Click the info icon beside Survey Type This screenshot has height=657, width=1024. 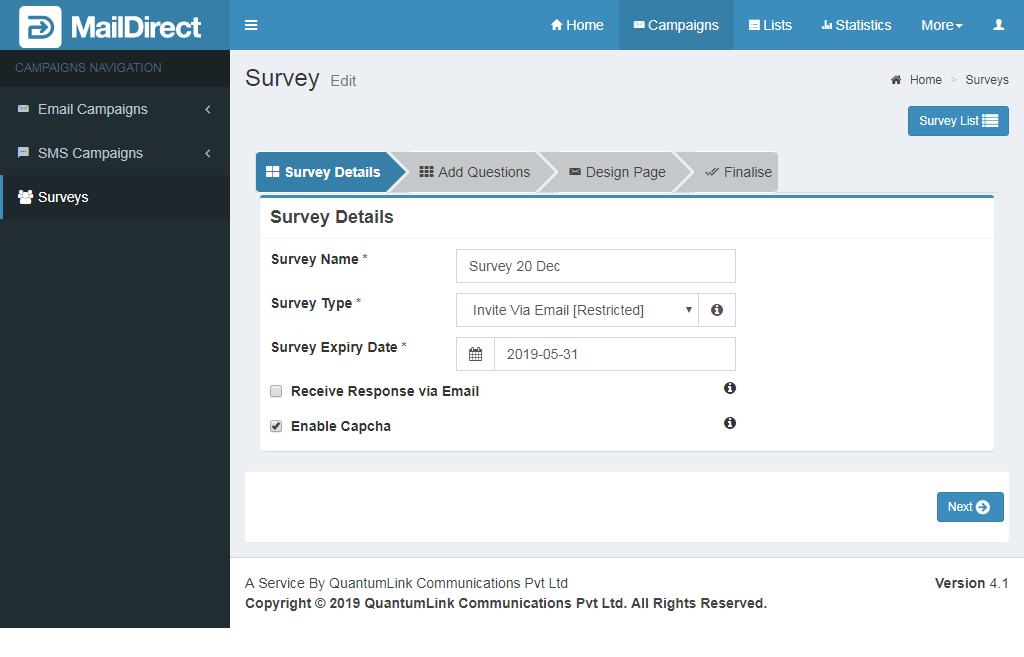(717, 310)
